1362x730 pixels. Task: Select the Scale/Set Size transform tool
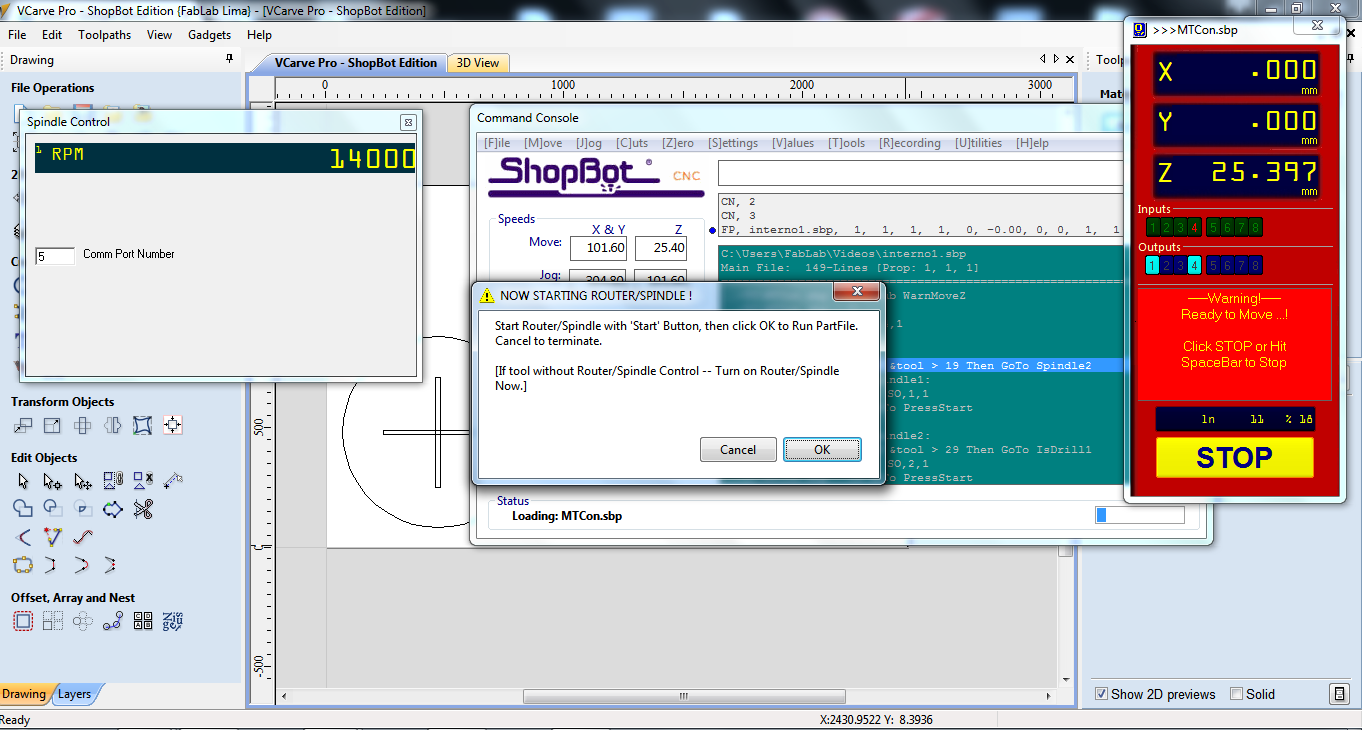tap(53, 425)
